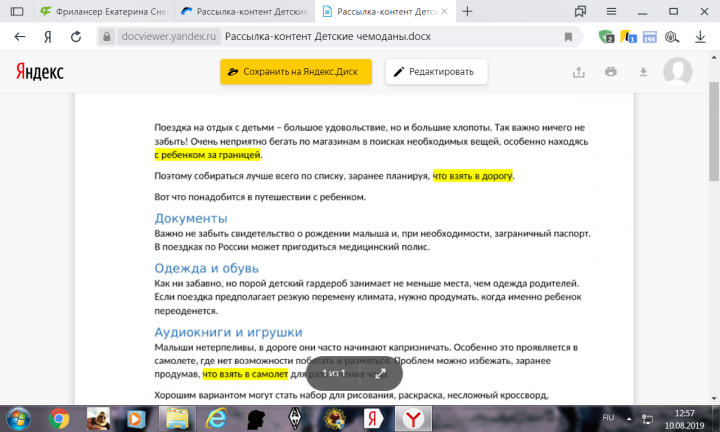Screen dimensions: 720x432
Task: Open the Skyrim taskbar icon
Action: coord(295,419)
